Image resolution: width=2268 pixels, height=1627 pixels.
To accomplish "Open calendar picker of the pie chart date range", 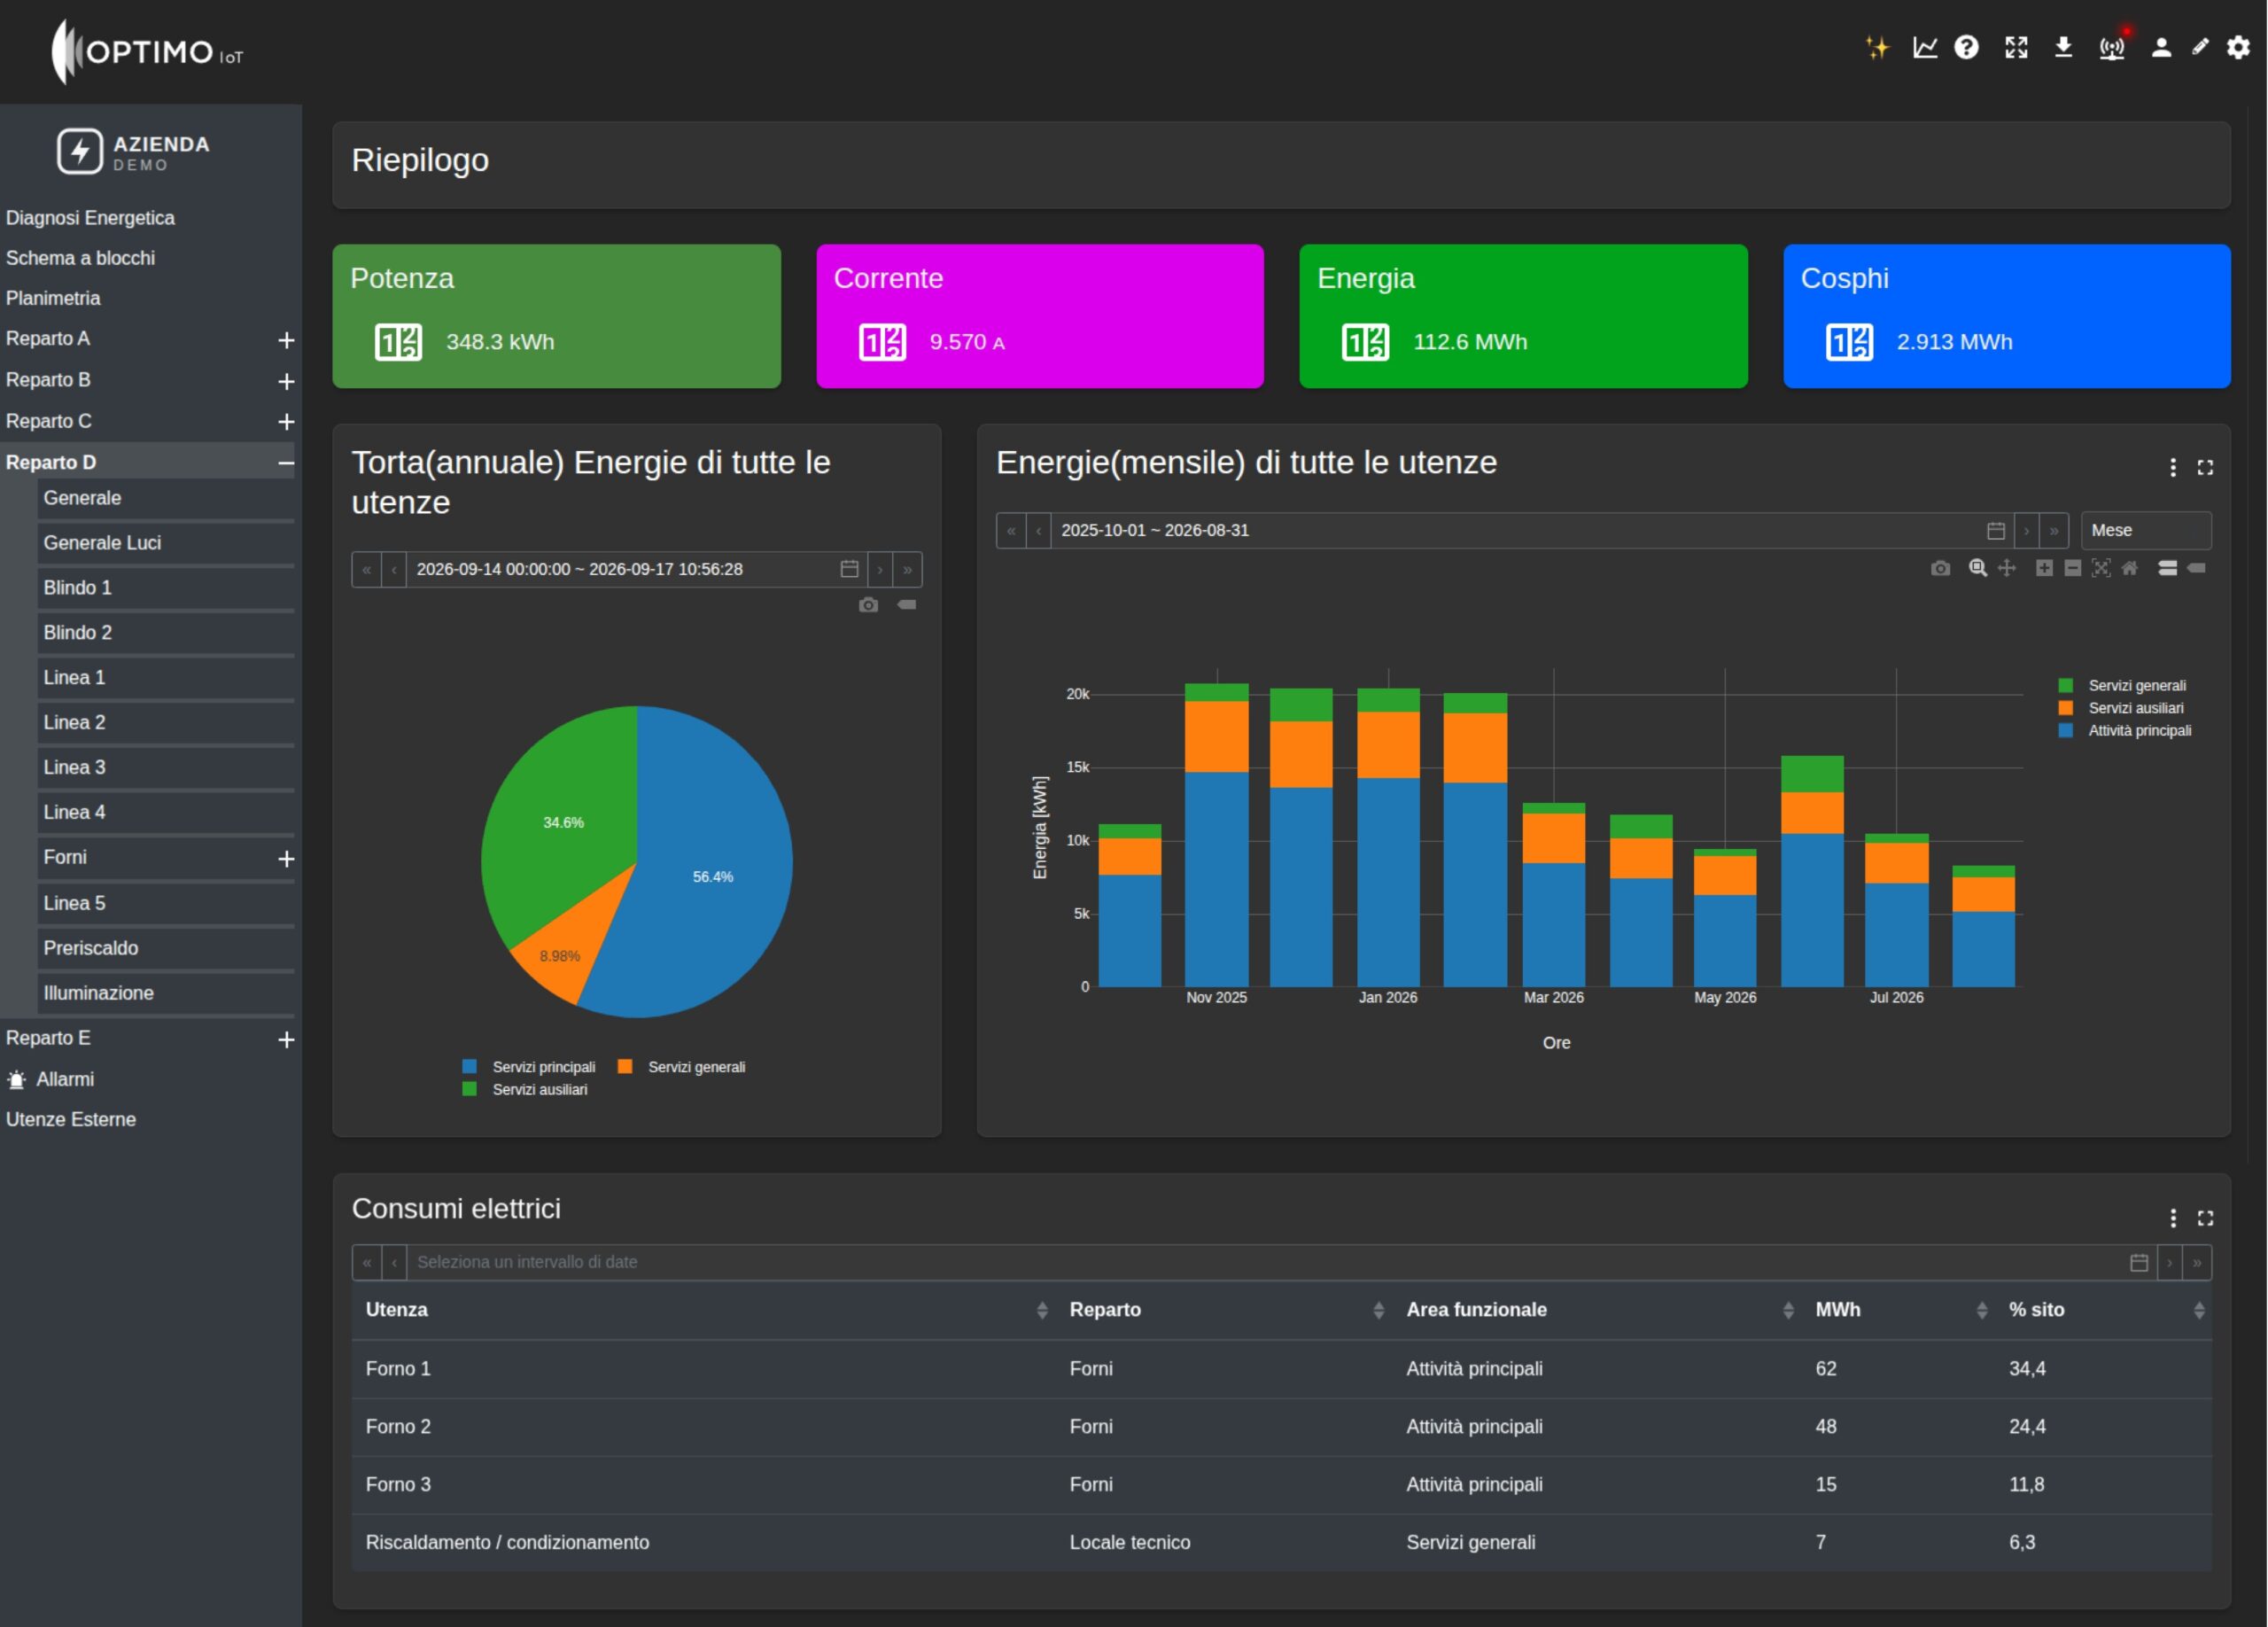I will (849, 569).
